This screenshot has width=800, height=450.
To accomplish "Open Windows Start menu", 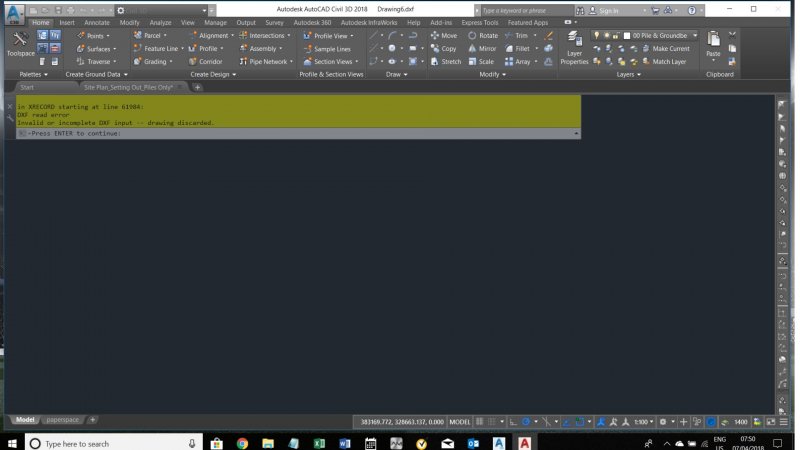I will pos(12,443).
